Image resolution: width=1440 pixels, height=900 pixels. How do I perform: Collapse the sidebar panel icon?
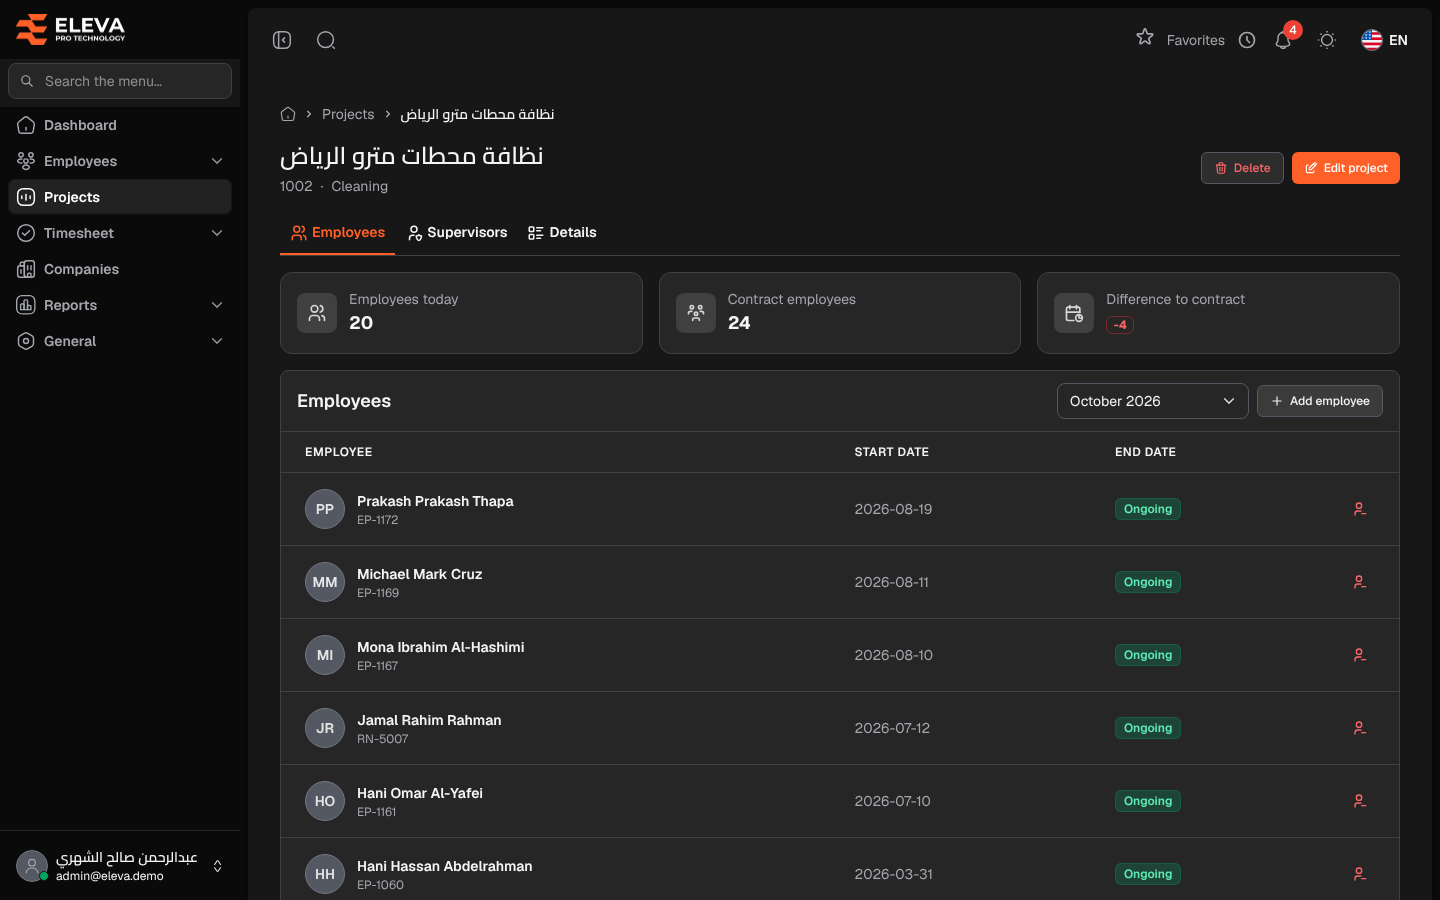coord(282,40)
